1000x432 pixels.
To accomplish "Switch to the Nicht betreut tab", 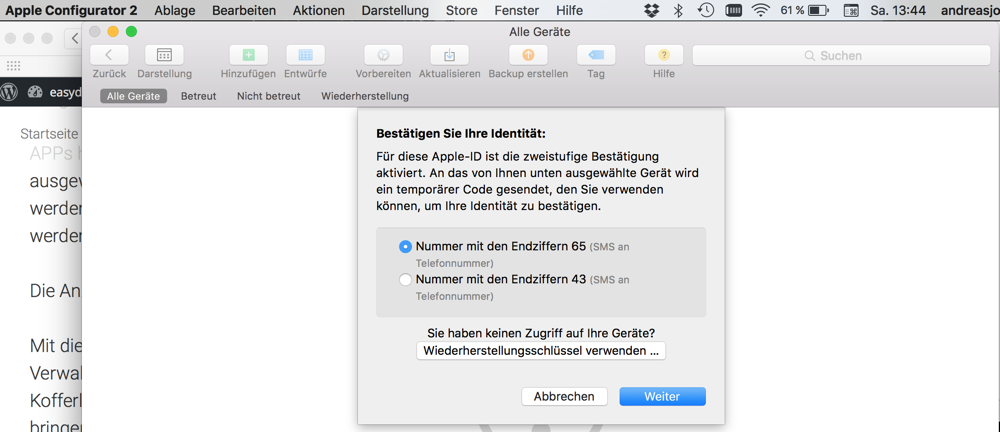I will coord(268,96).
